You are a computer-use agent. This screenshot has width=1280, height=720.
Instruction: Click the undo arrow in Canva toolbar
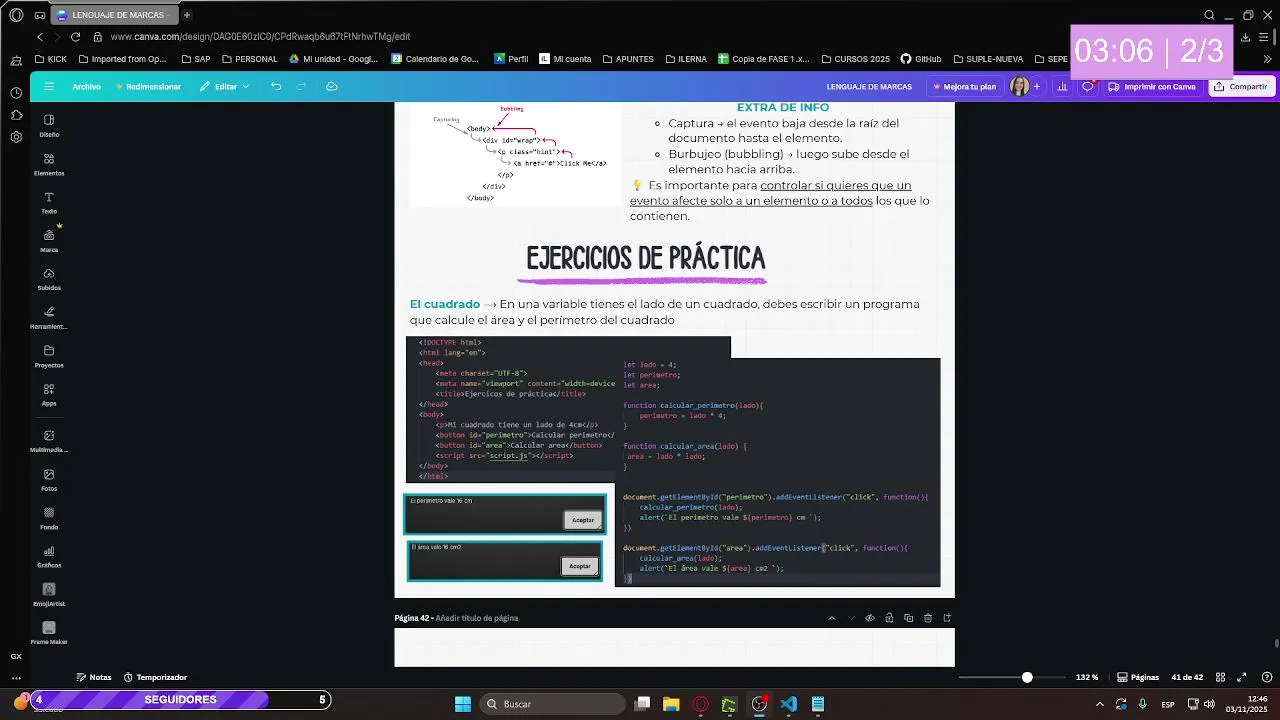[x=276, y=86]
